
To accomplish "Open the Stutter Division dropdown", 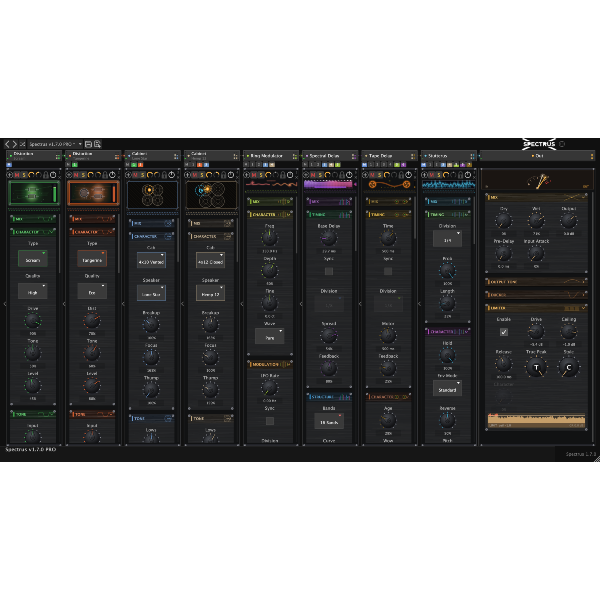I will (447, 239).
